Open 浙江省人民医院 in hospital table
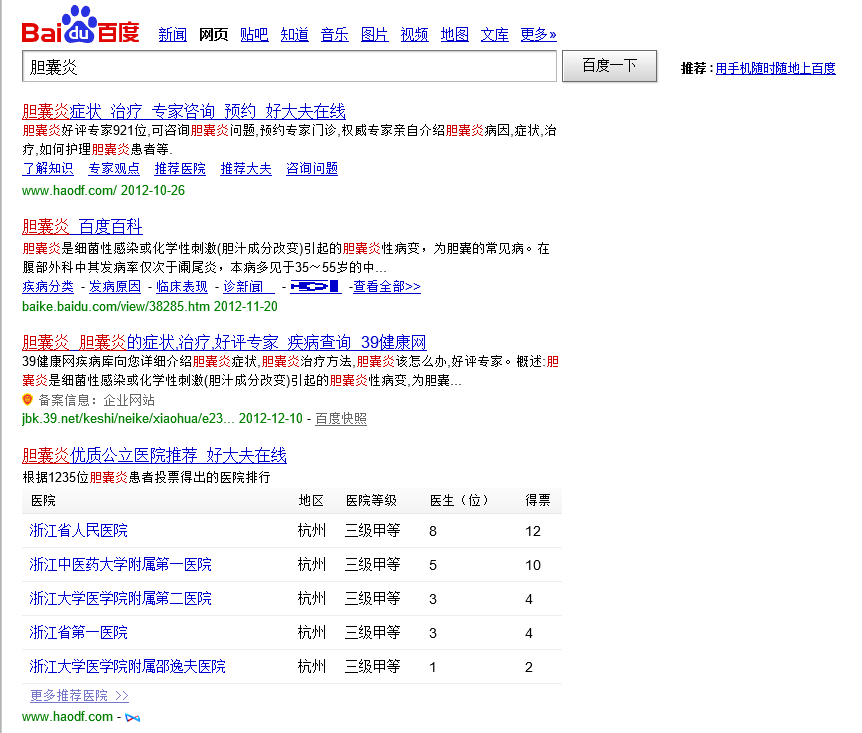 pyautogui.click(x=79, y=530)
